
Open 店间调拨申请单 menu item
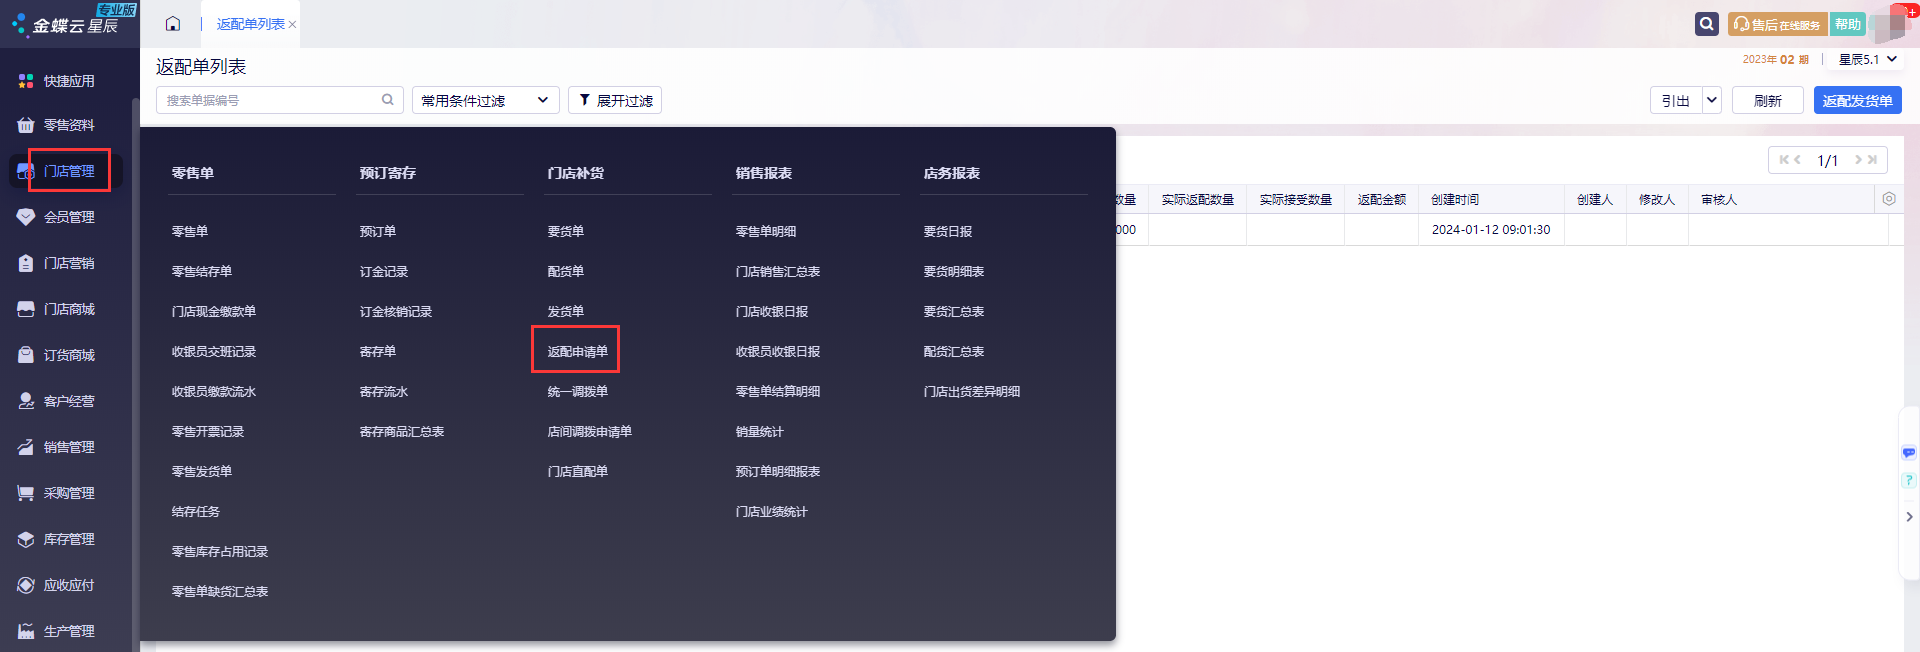(x=590, y=431)
